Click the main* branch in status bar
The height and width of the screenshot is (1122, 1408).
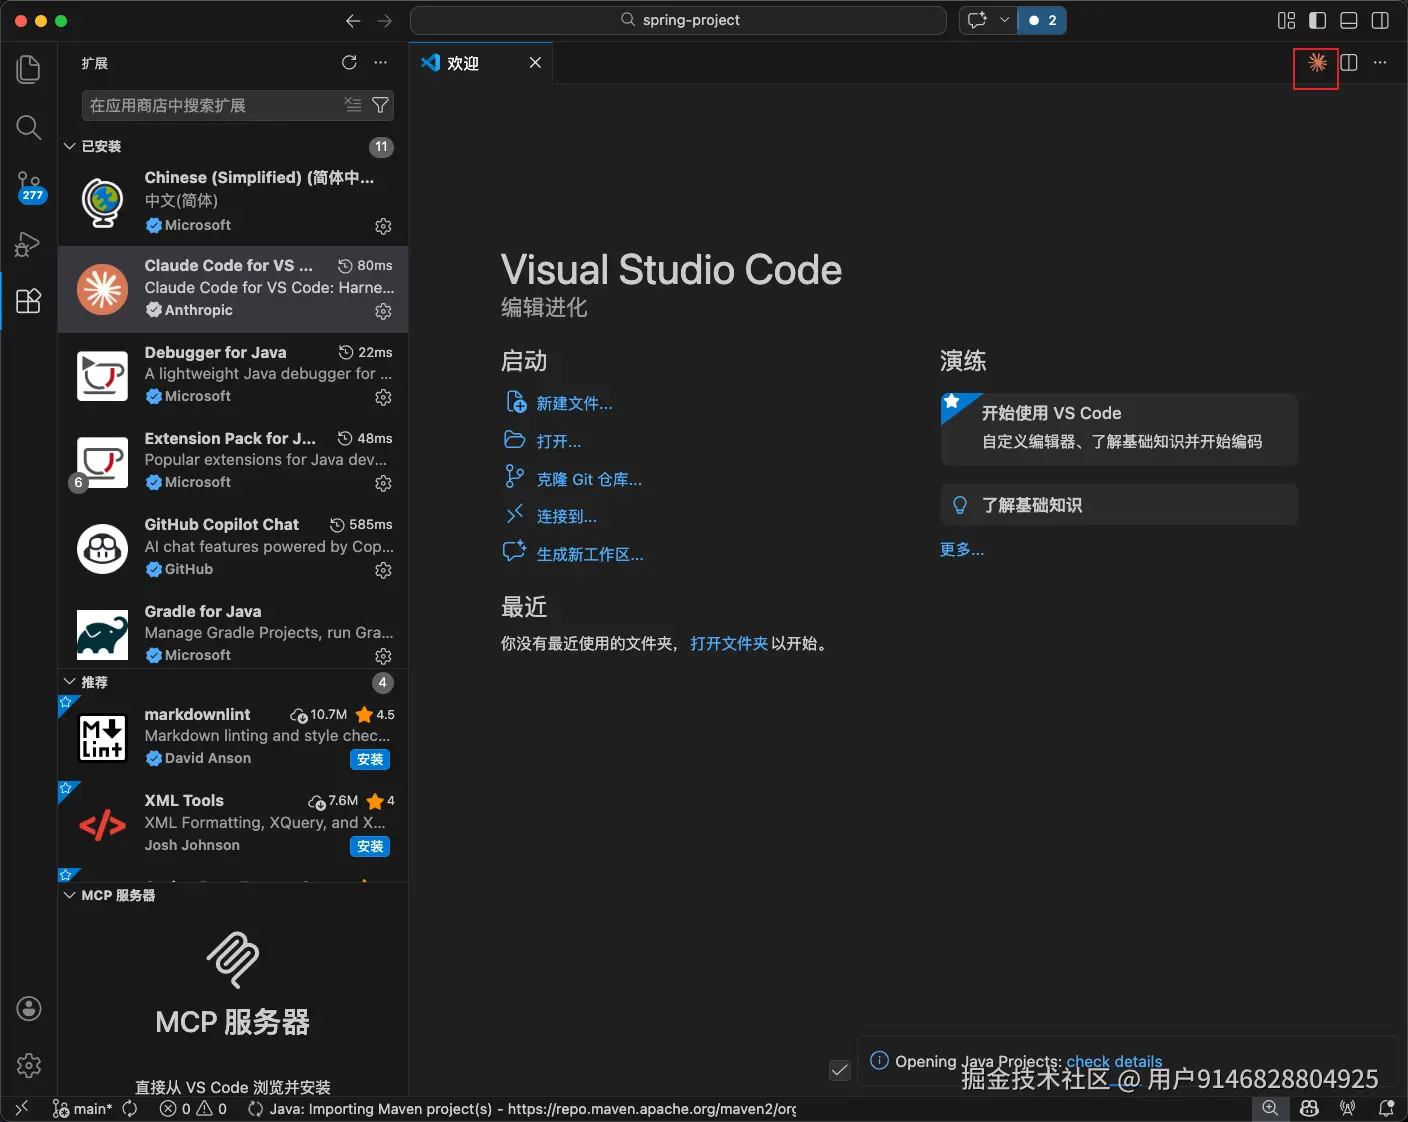coord(82,1108)
